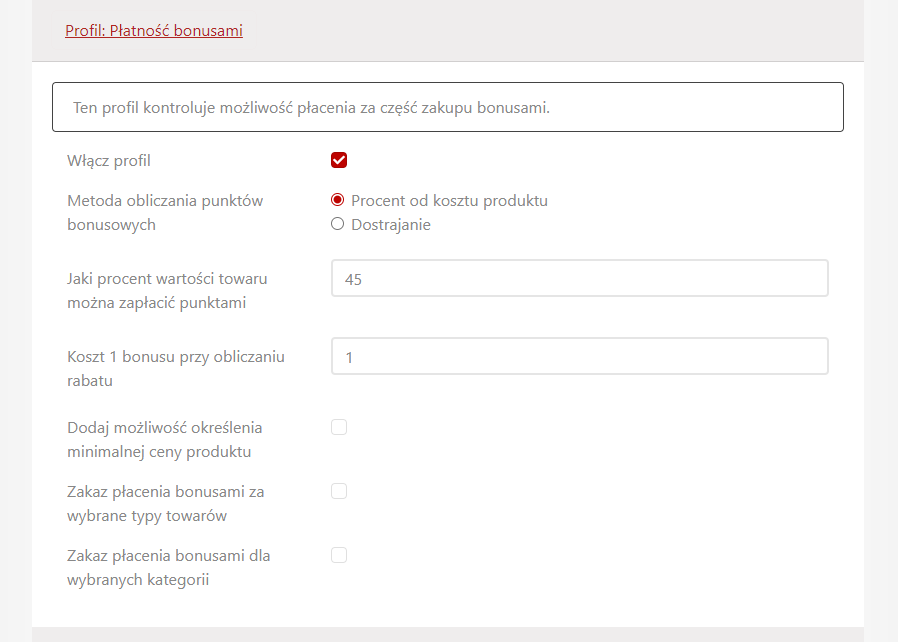Check the ban for selected categories
The height and width of the screenshot is (642, 898).
(339, 555)
